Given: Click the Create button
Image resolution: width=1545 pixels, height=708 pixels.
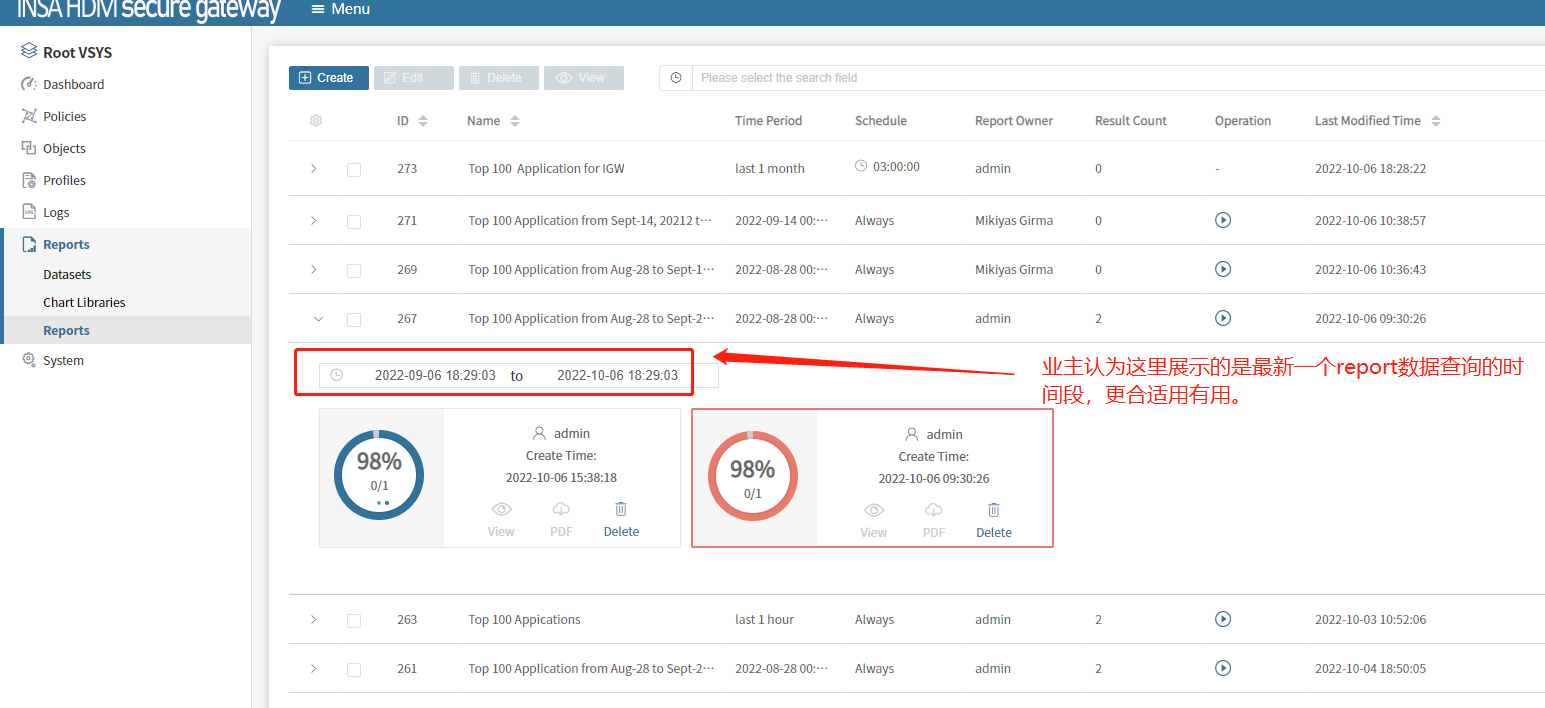Looking at the screenshot, I should tap(328, 78).
